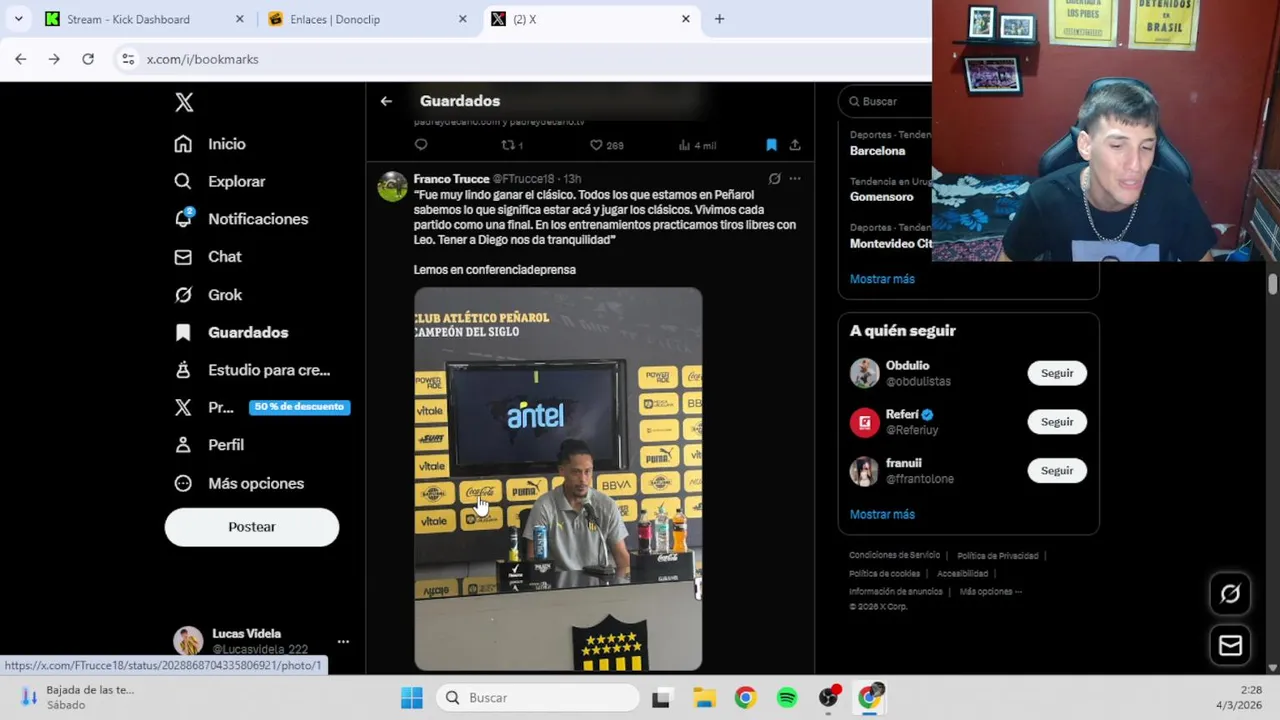Open Notificaciones in sidebar
The image size is (1280, 720).
240,219
